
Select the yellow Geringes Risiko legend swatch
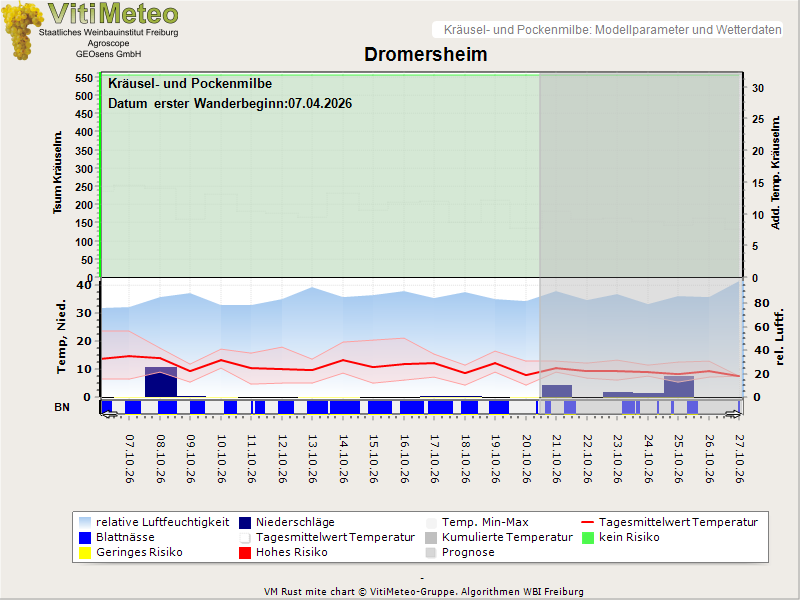pos(85,553)
